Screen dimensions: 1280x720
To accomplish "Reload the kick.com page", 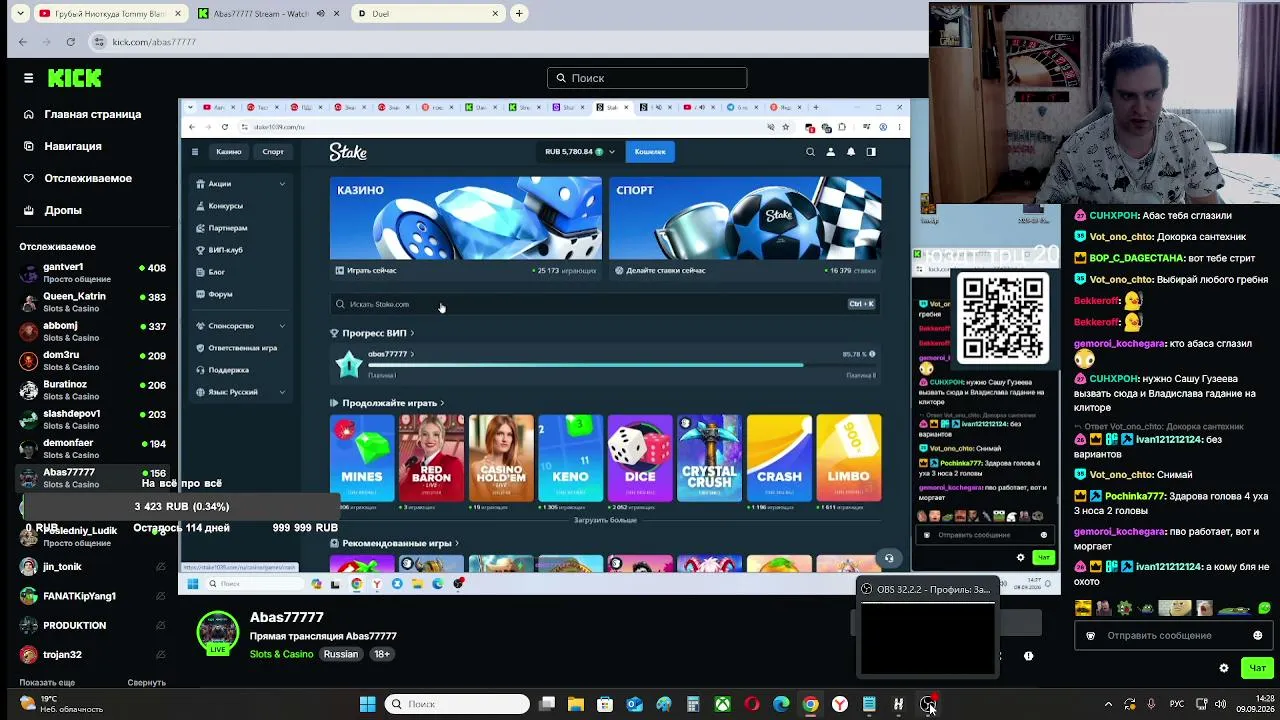I will tap(70, 42).
